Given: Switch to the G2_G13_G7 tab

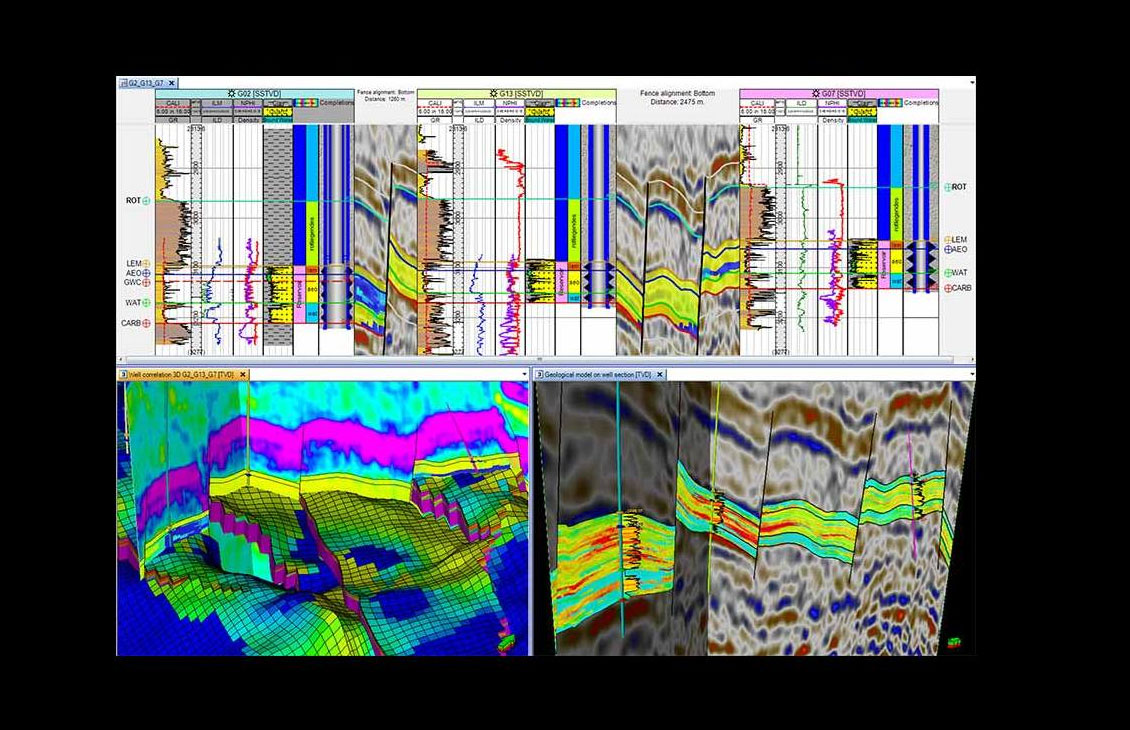Looking at the screenshot, I should click(x=142, y=83).
